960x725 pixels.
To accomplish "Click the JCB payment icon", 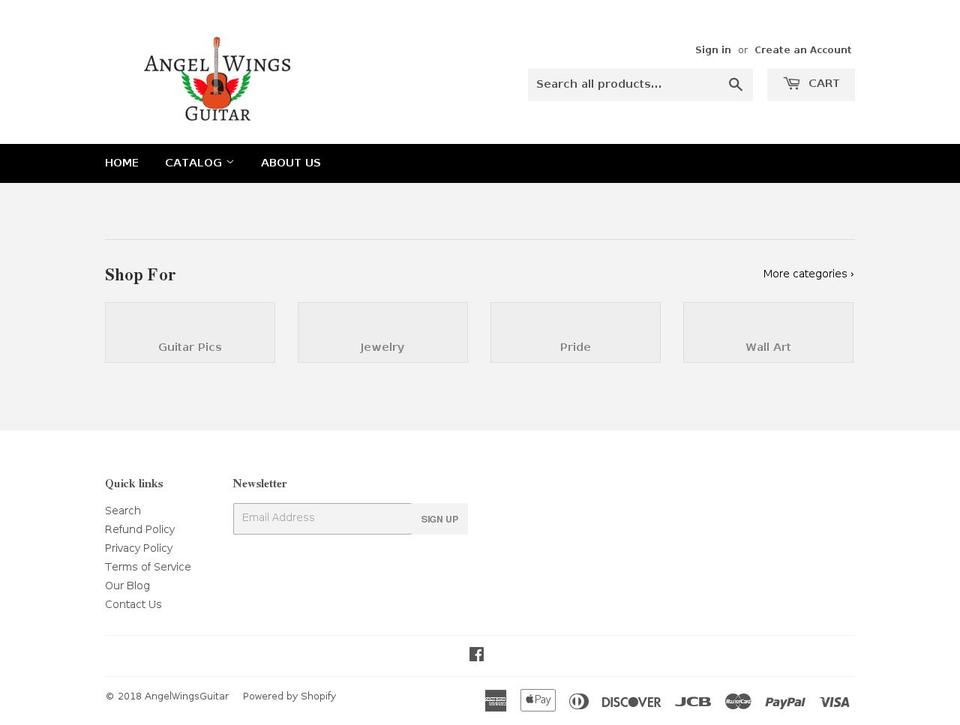I will tap(692, 702).
